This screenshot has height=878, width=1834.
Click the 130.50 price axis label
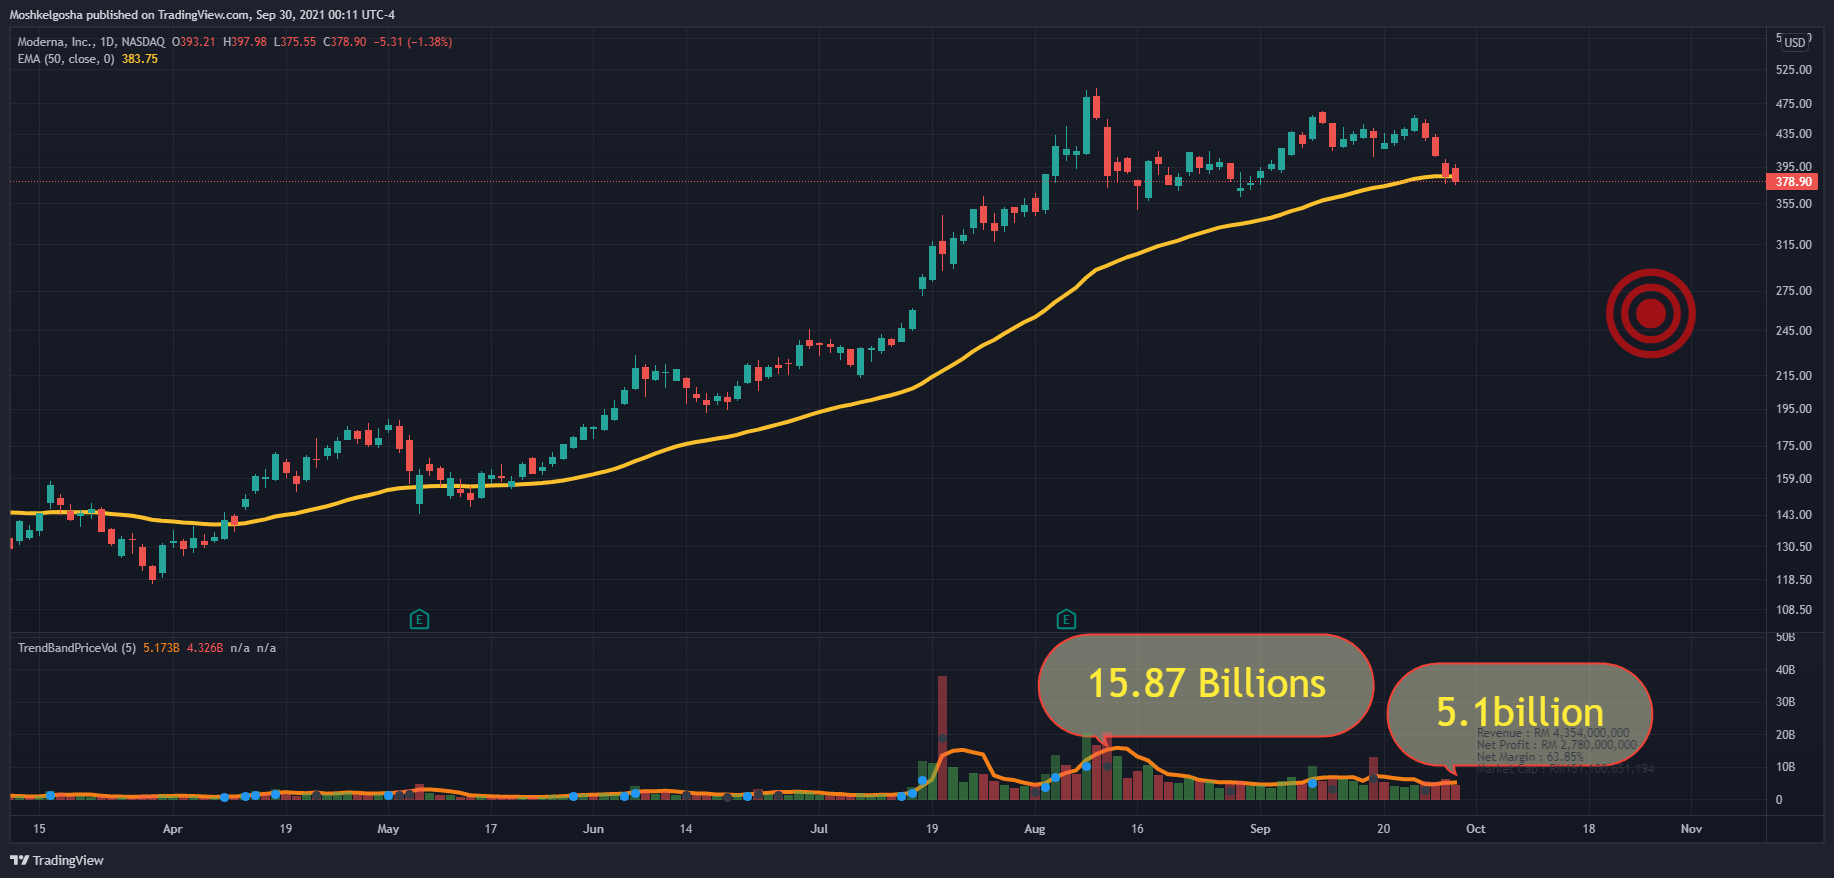tap(1794, 547)
